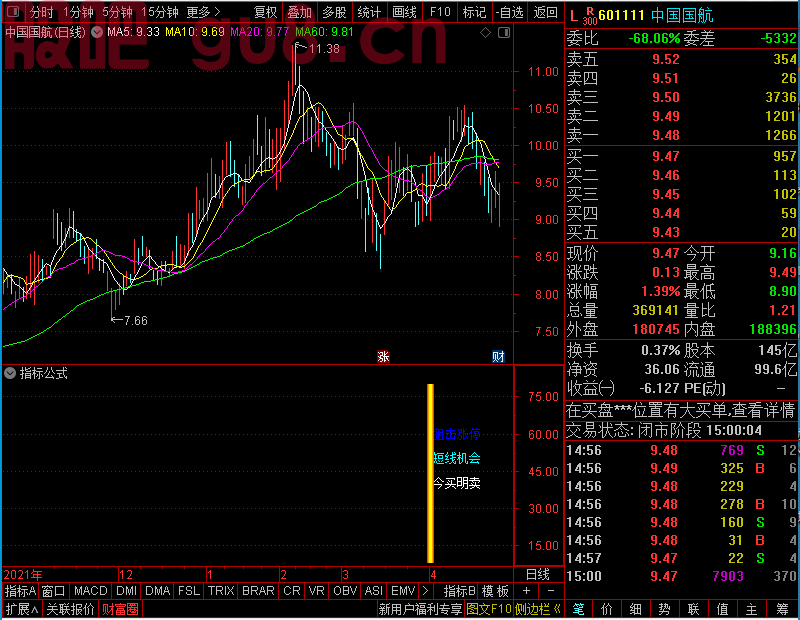Switch indicator to MACD
Image resolution: width=800 pixels, height=620 pixels.
coord(90,591)
